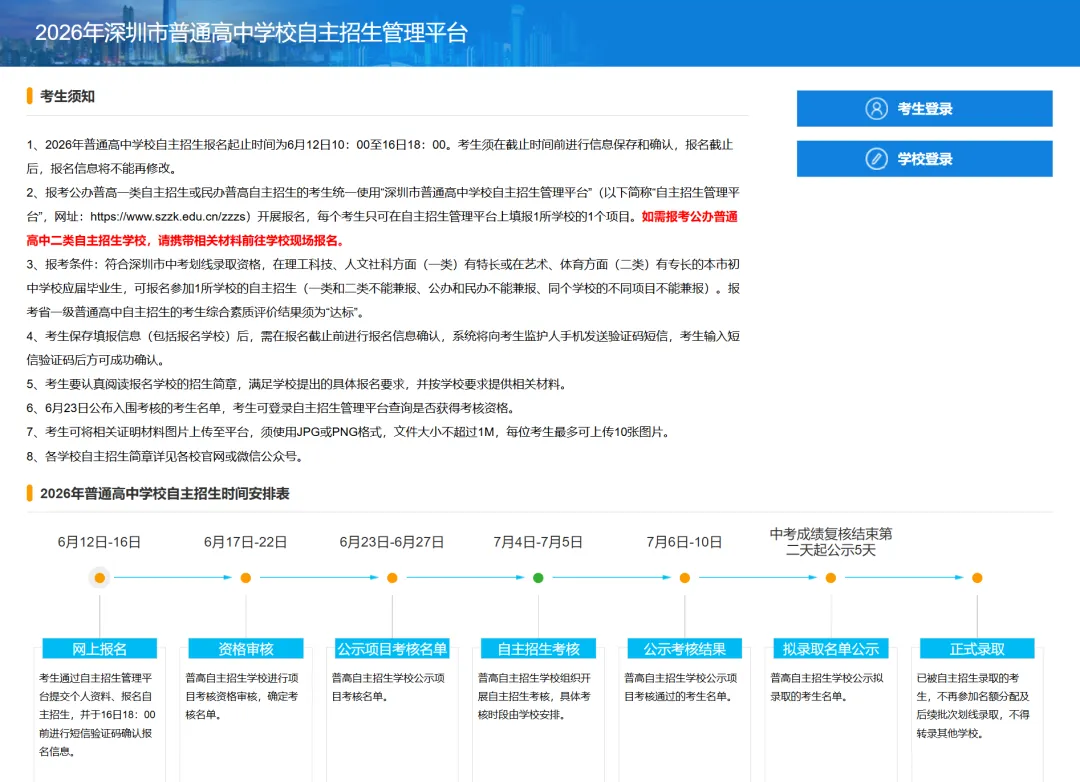Click the pencil icon in 学校登录
This screenshot has width=1080, height=782.
[876, 158]
